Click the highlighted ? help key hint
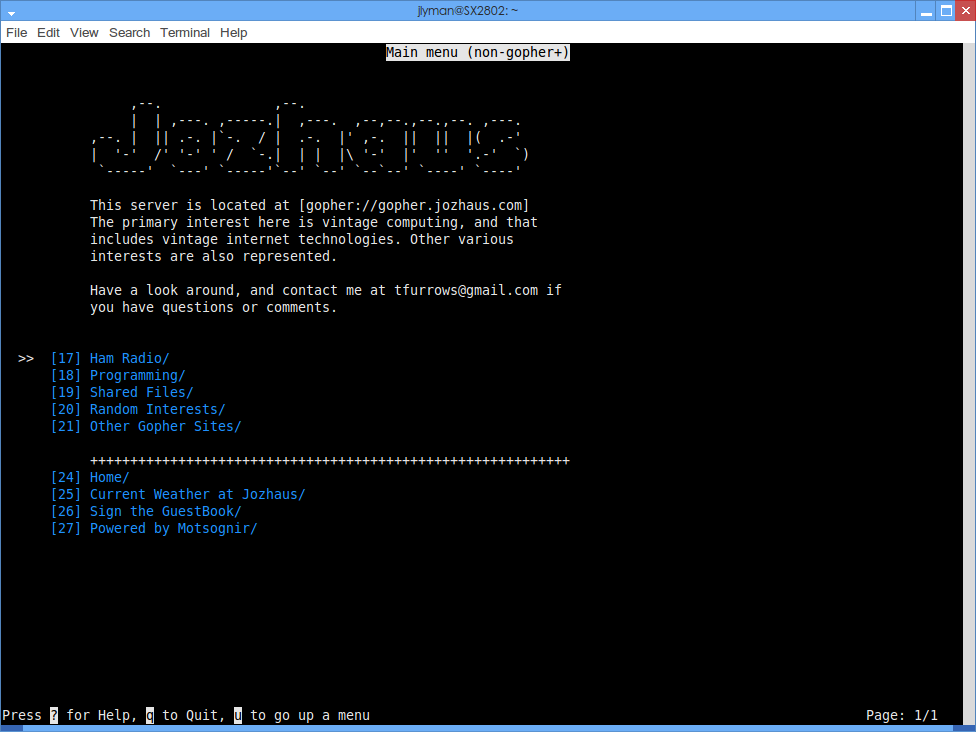976x732 pixels. click(54, 715)
